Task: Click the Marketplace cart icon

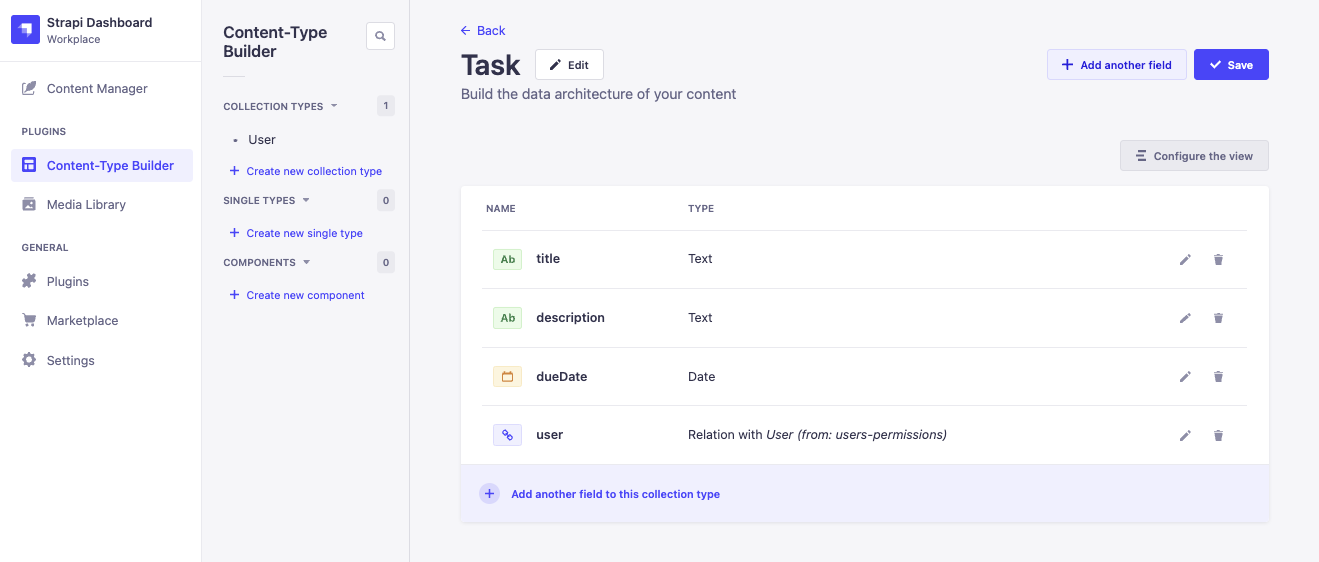Action: [29, 320]
